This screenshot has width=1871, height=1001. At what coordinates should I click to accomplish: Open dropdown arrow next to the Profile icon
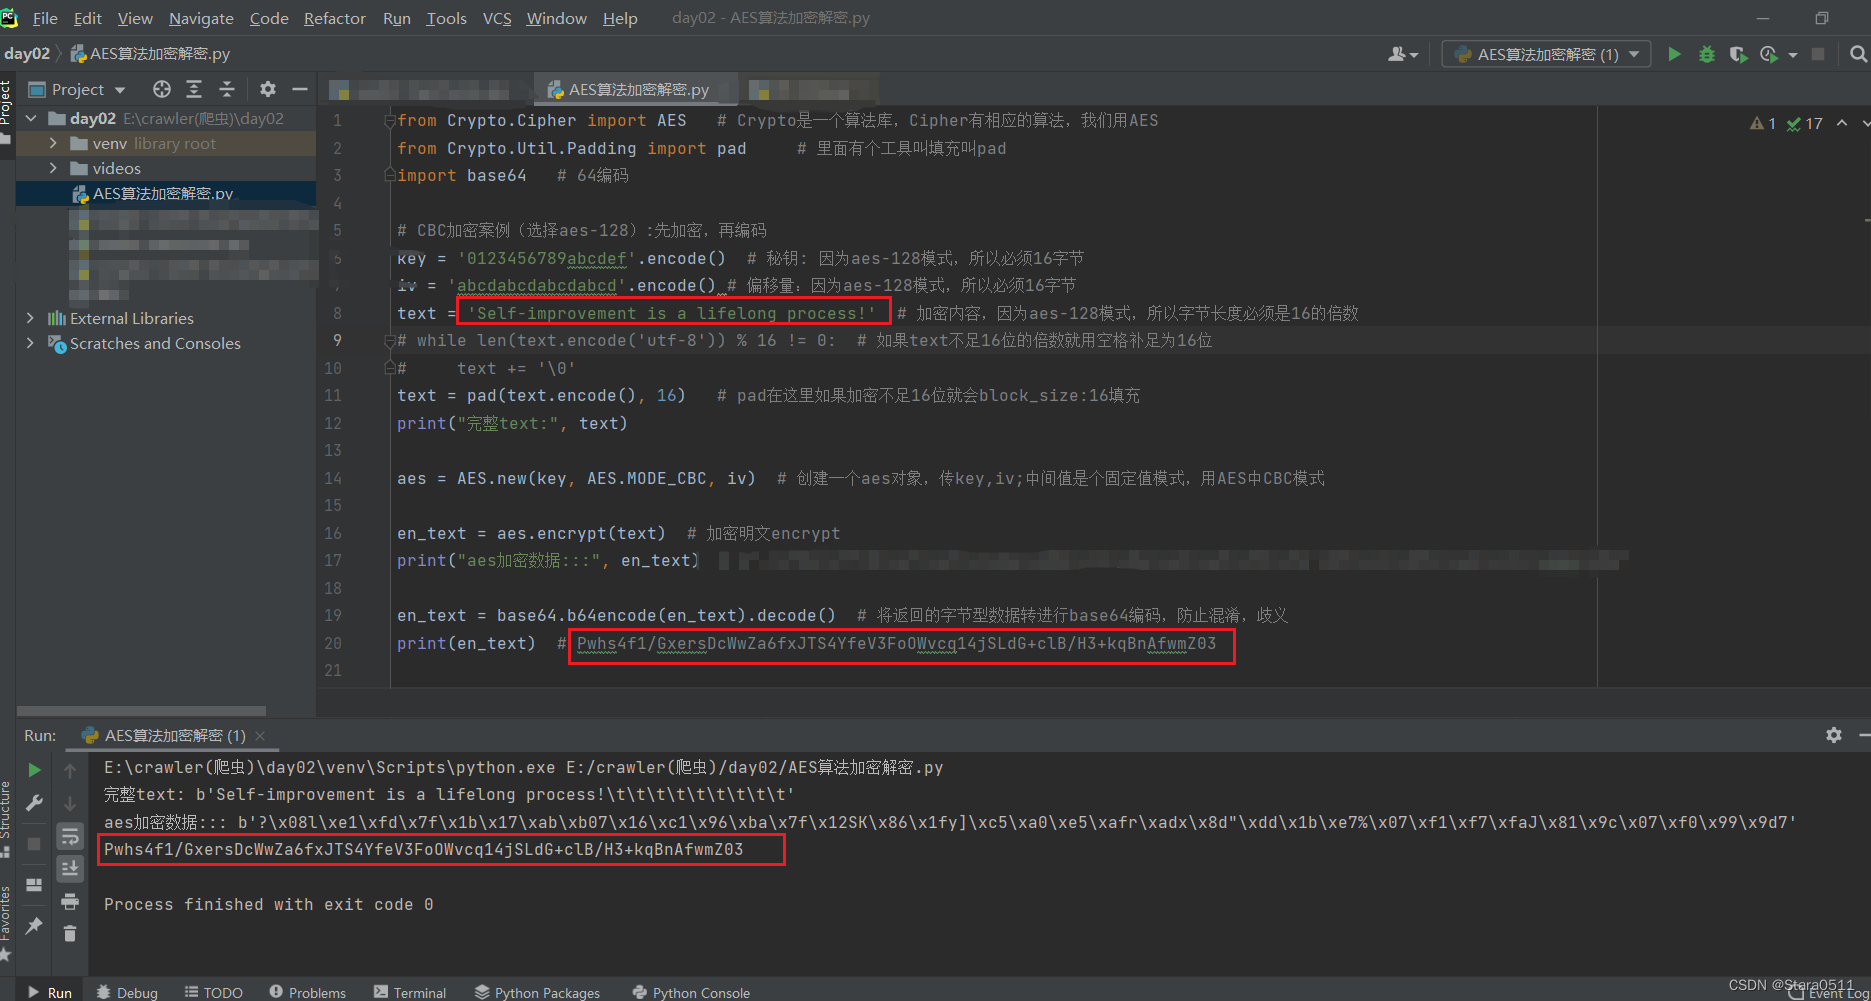pyautogui.click(x=1792, y=55)
